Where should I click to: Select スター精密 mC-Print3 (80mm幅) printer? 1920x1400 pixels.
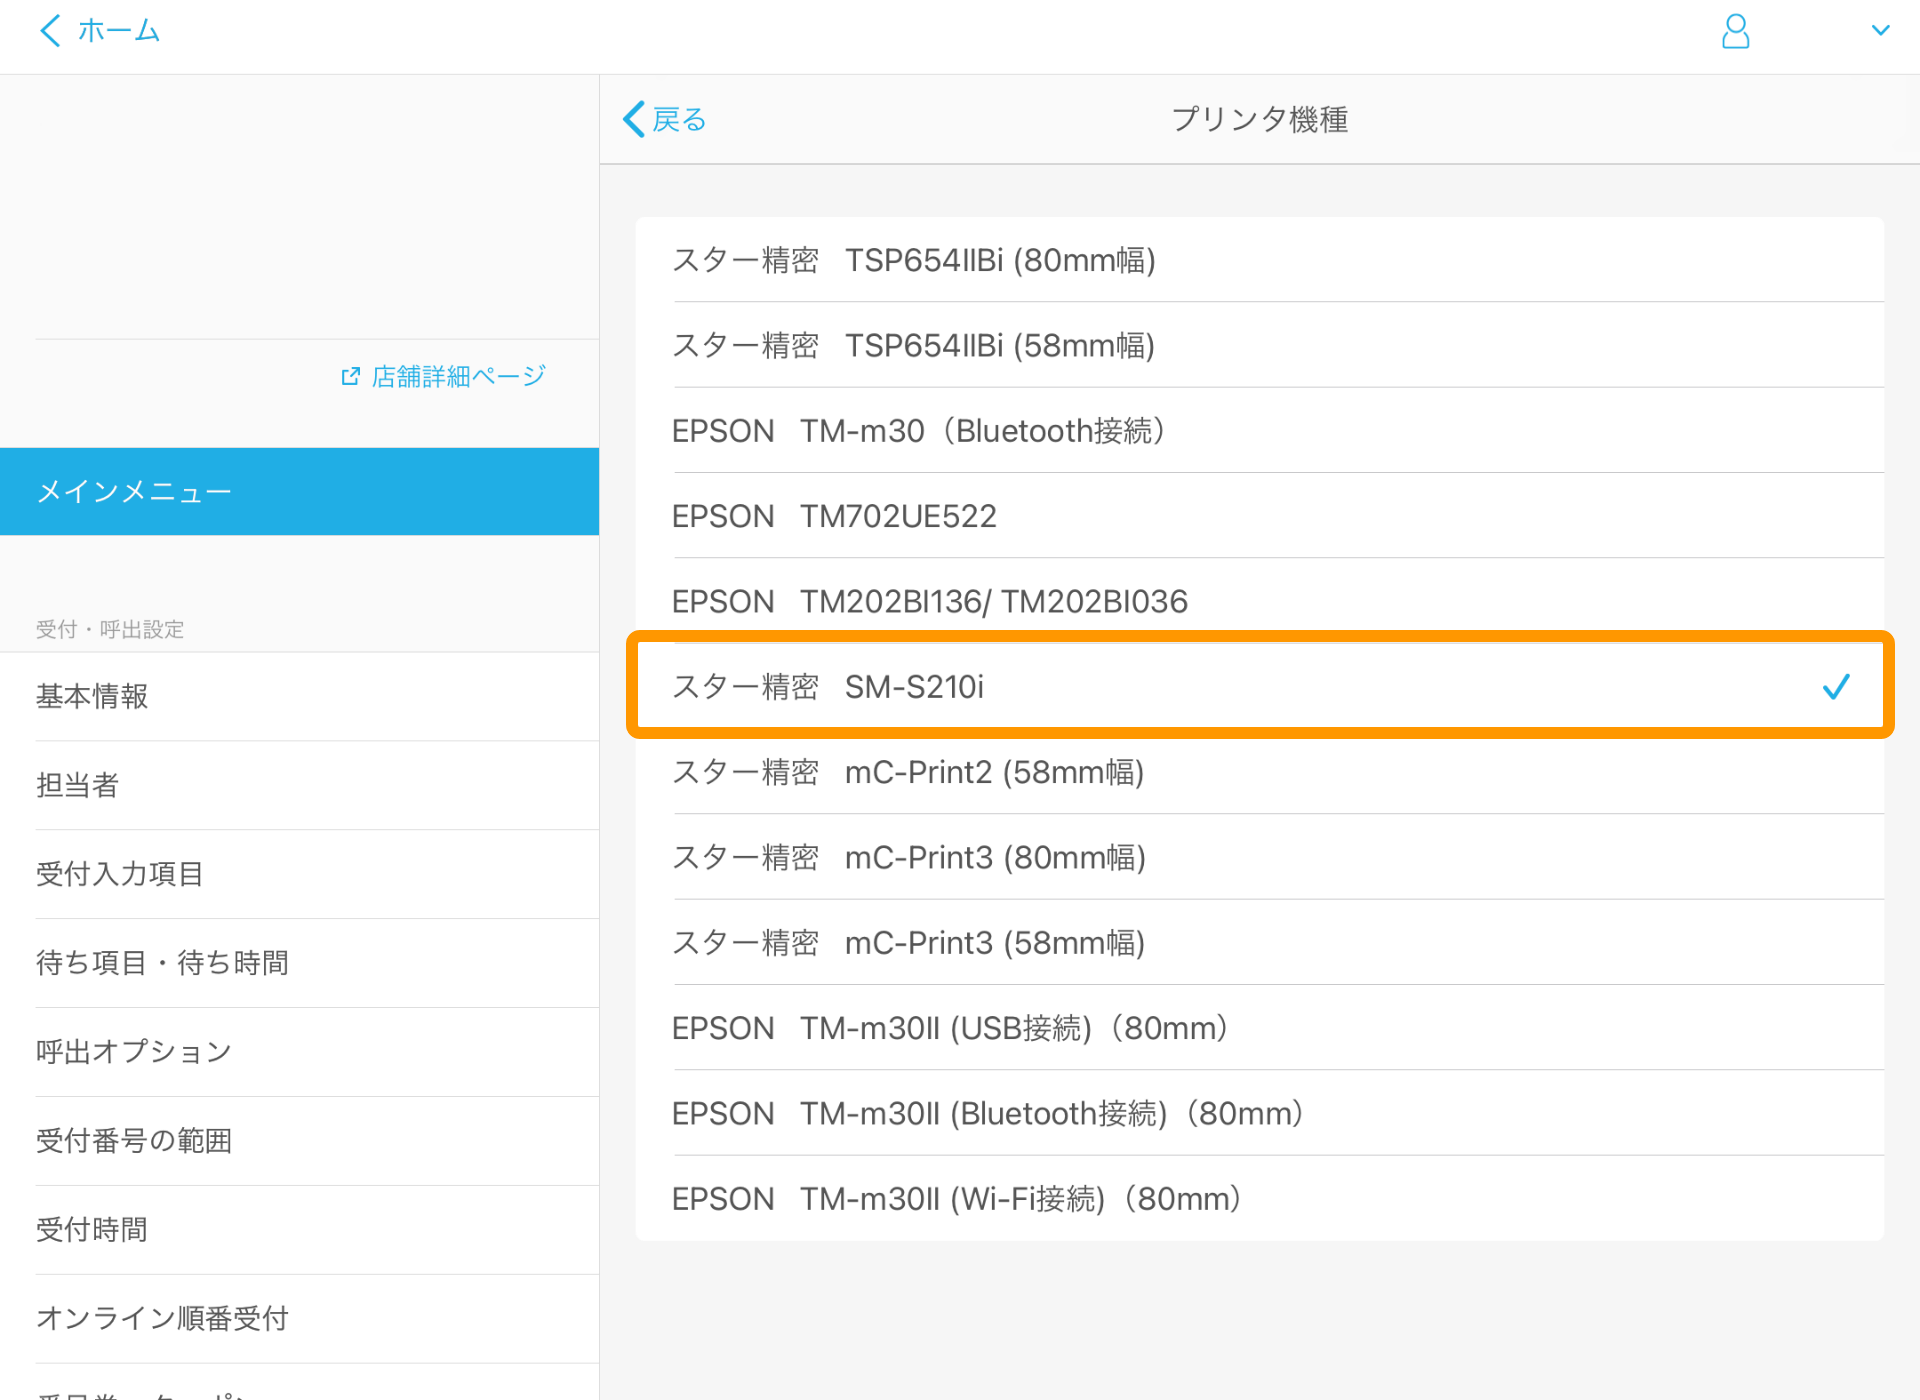[1260, 857]
